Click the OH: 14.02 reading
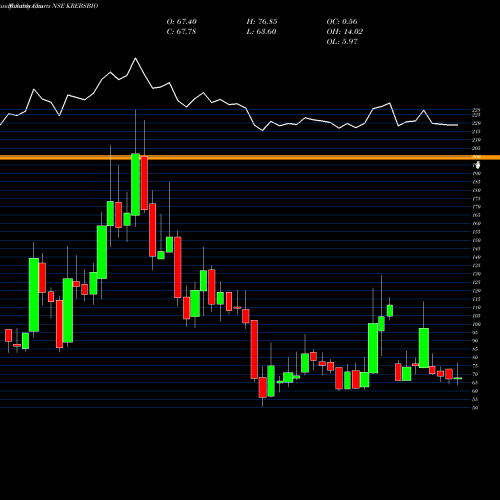Image resolution: width=500 pixels, height=500 pixels. pyautogui.click(x=345, y=32)
